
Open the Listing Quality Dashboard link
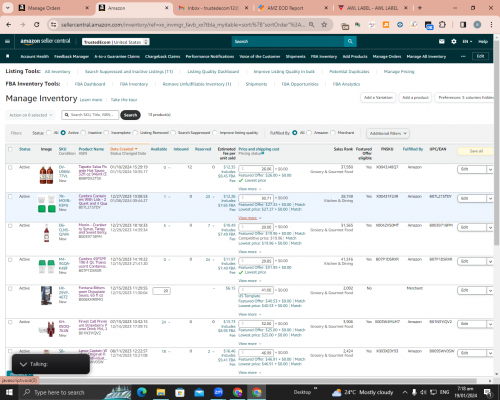coord(213,71)
